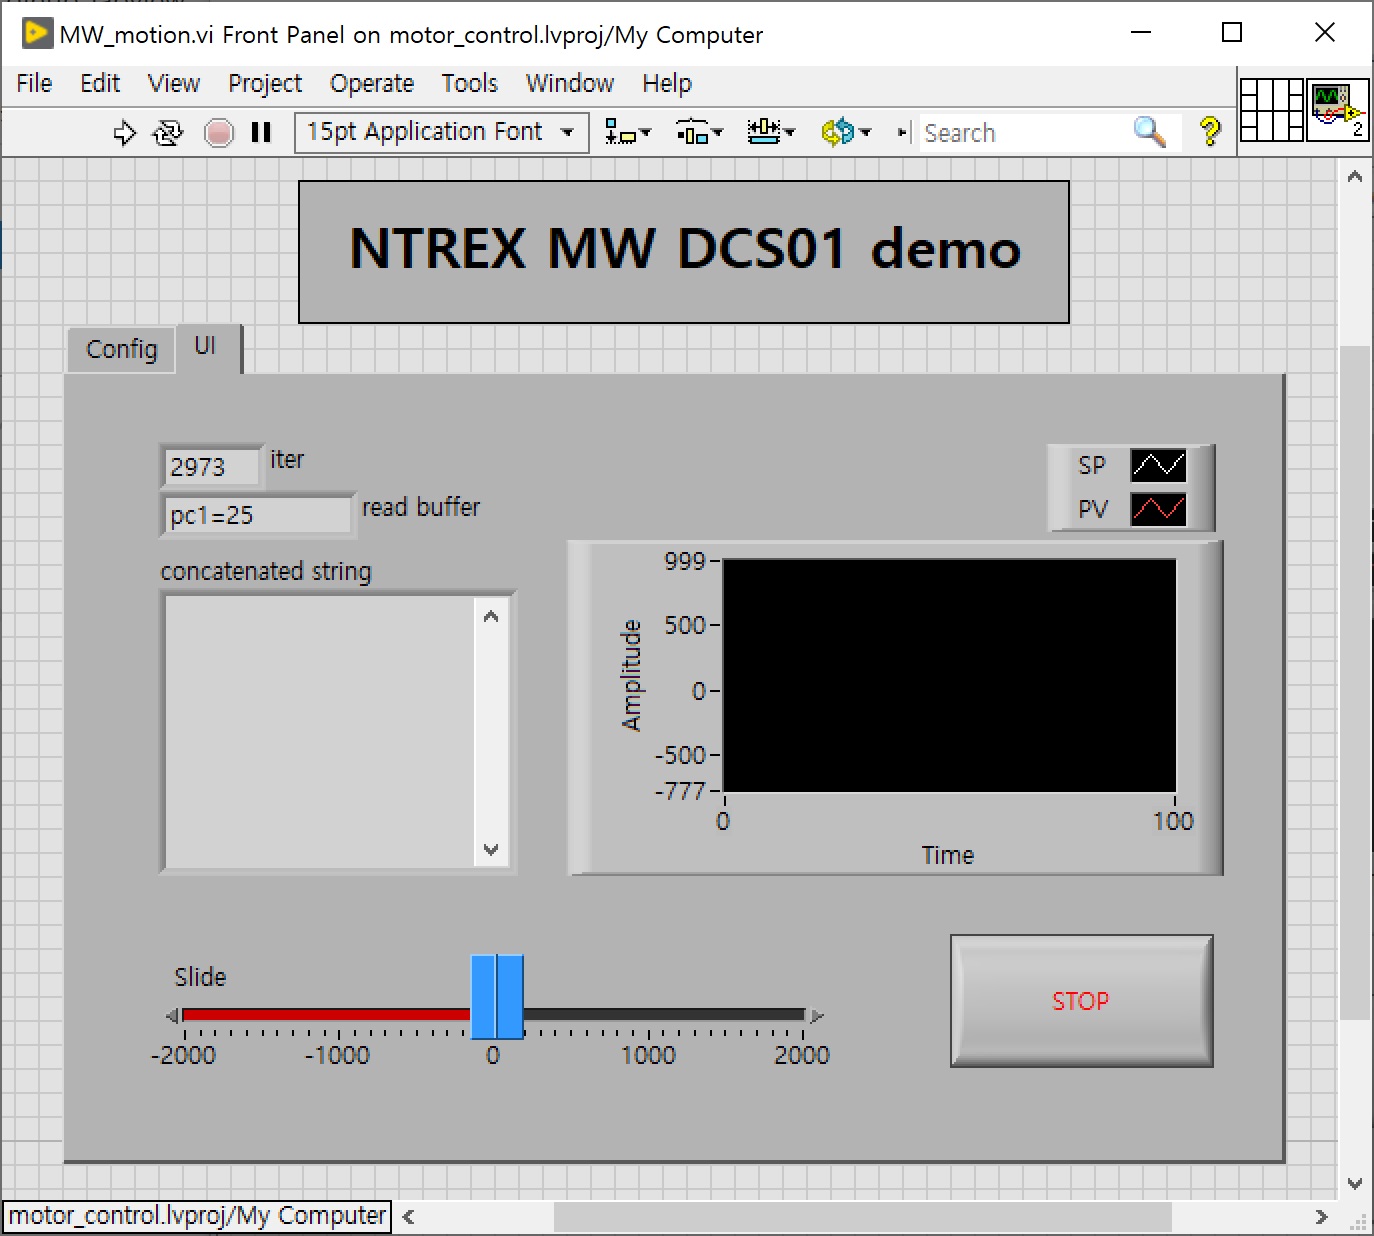The height and width of the screenshot is (1236, 1374).
Task: Click the context help question mark
Action: pyautogui.click(x=1210, y=132)
